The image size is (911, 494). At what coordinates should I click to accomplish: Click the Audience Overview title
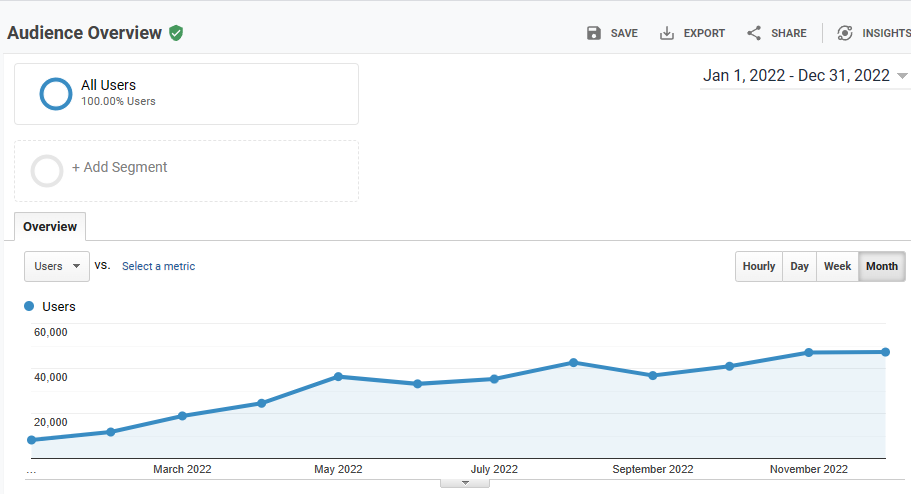click(84, 33)
